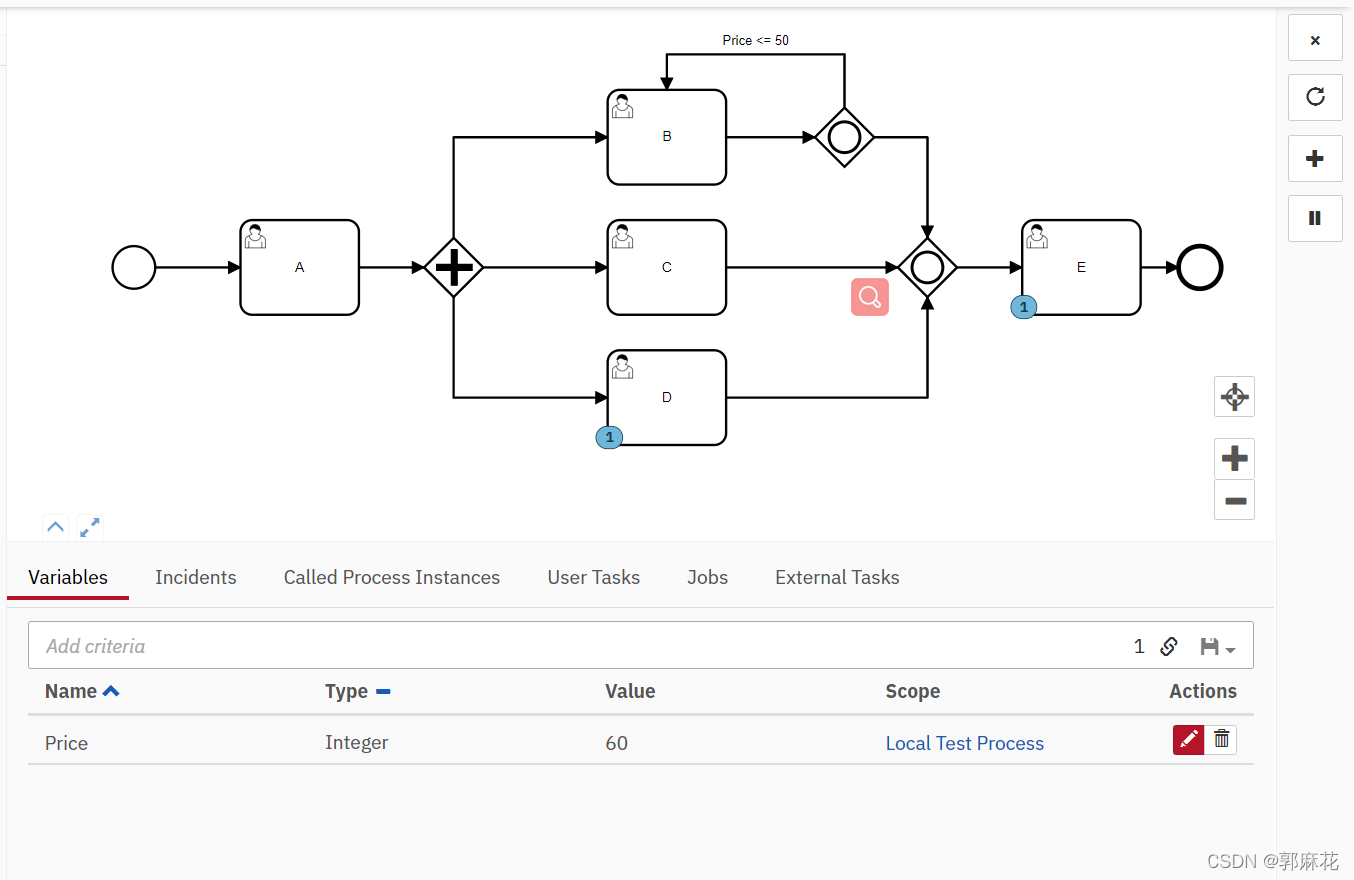The width and height of the screenshot is (1354, 880).
Task: Click instance count badge on task D
Action: pos(609,437)
